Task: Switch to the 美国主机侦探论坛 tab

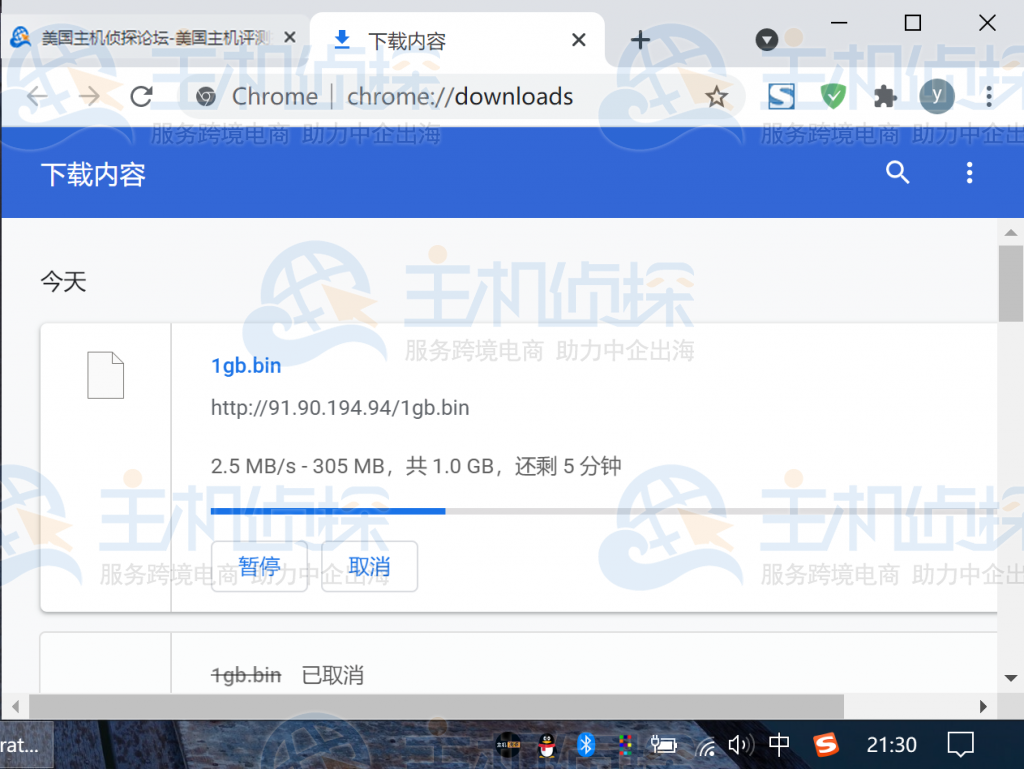Action: pyautogui.click(x=153, y=38)
